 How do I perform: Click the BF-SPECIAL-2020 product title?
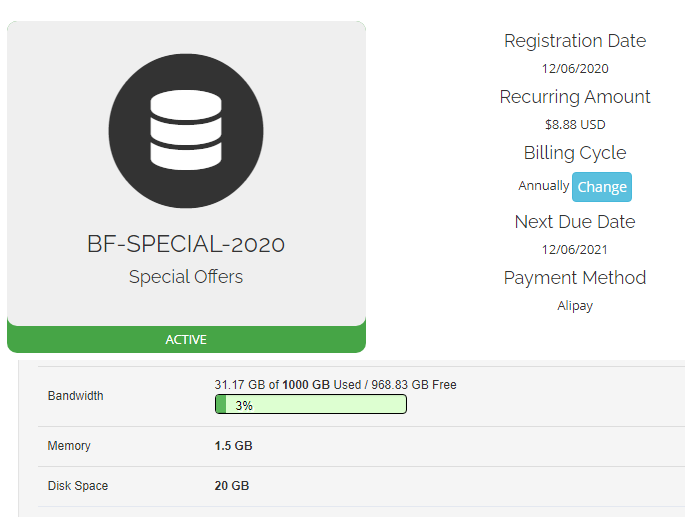tap(186, 244)
